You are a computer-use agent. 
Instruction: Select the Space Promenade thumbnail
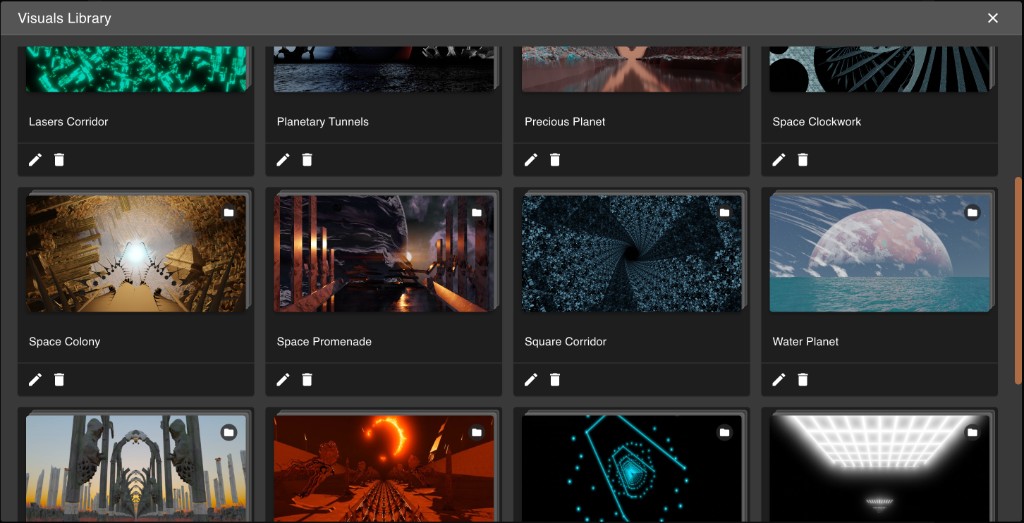tap(384, 254)
